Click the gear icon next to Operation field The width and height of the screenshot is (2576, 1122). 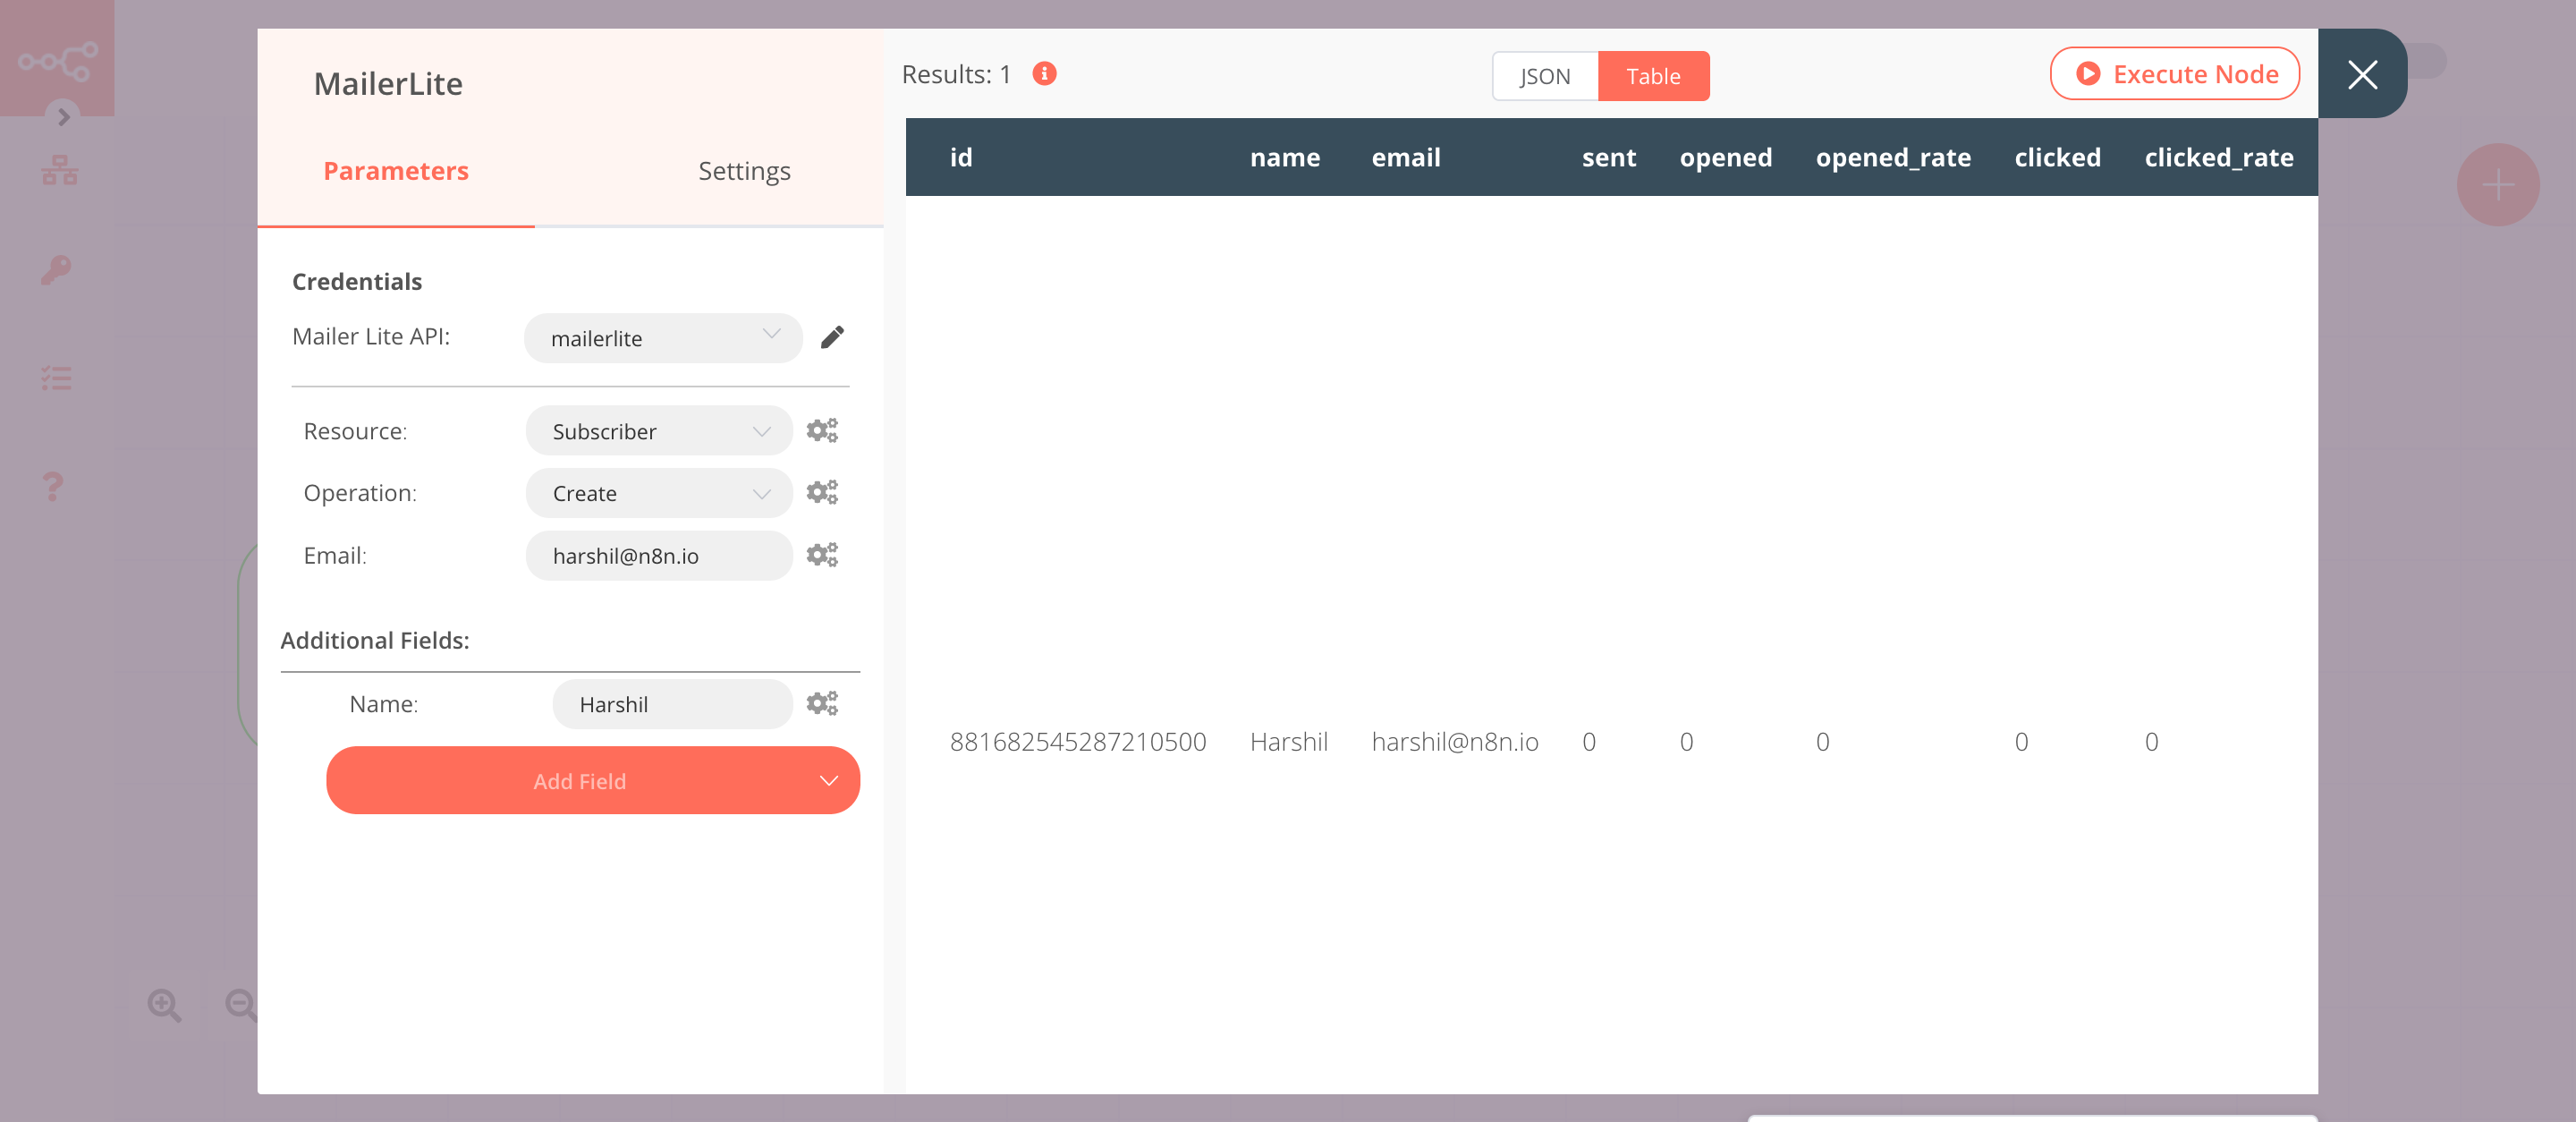(821, 491)
